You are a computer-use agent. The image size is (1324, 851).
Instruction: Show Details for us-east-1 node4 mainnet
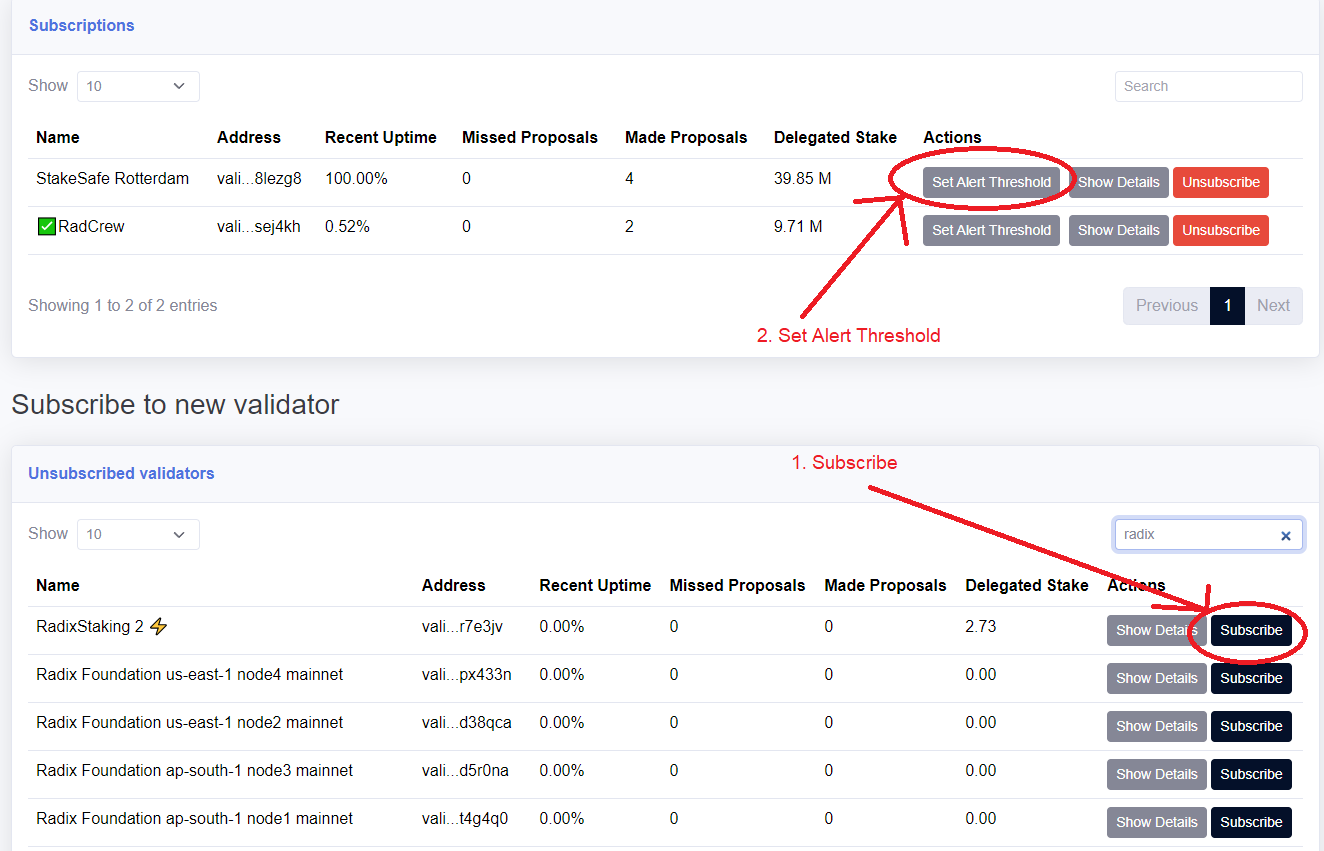[1156, 678]
